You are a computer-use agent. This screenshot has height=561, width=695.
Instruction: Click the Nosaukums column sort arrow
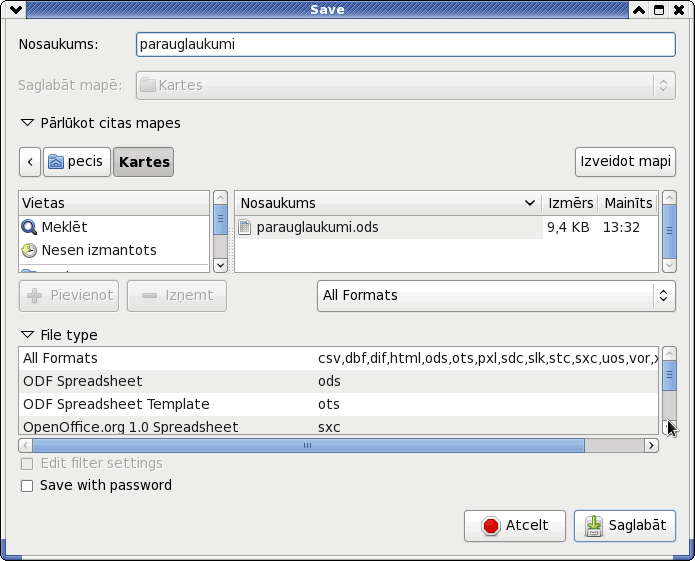[530, 203]
